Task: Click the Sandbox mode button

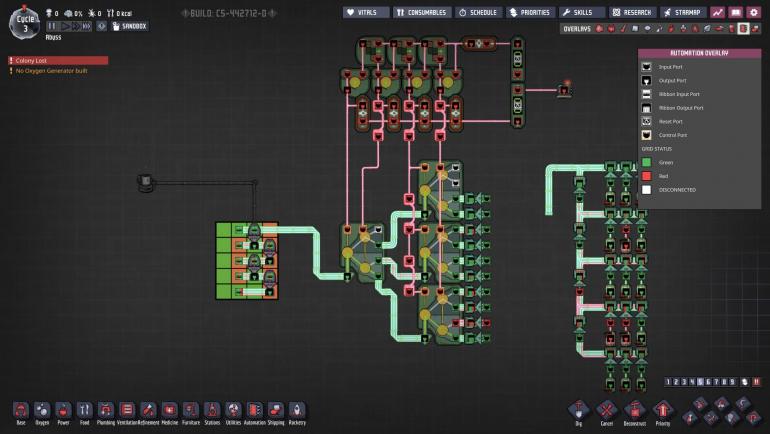Action: coord(130,26)
